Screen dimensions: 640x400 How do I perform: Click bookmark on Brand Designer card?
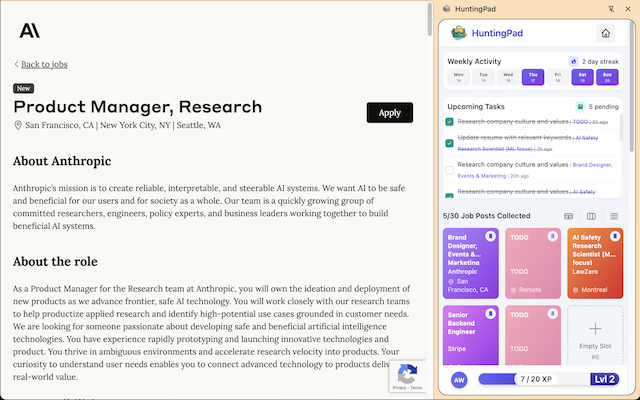click(490, 236)
